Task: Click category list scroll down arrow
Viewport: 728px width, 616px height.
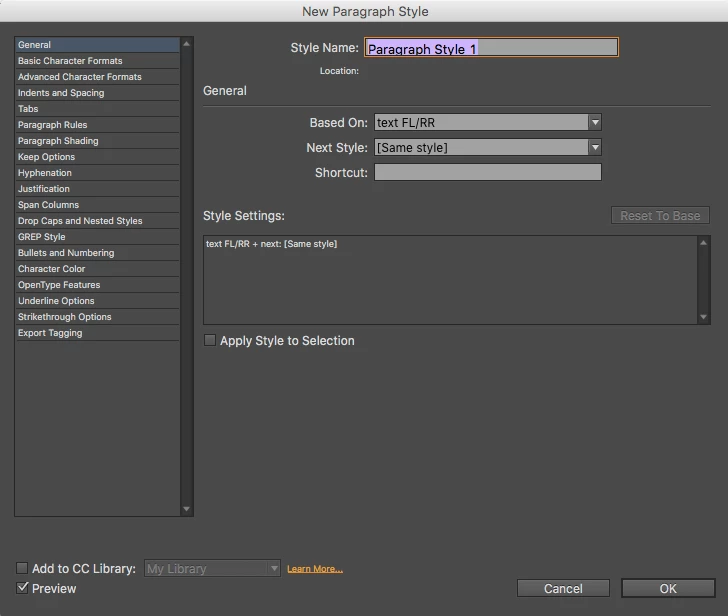Action: 187,509
